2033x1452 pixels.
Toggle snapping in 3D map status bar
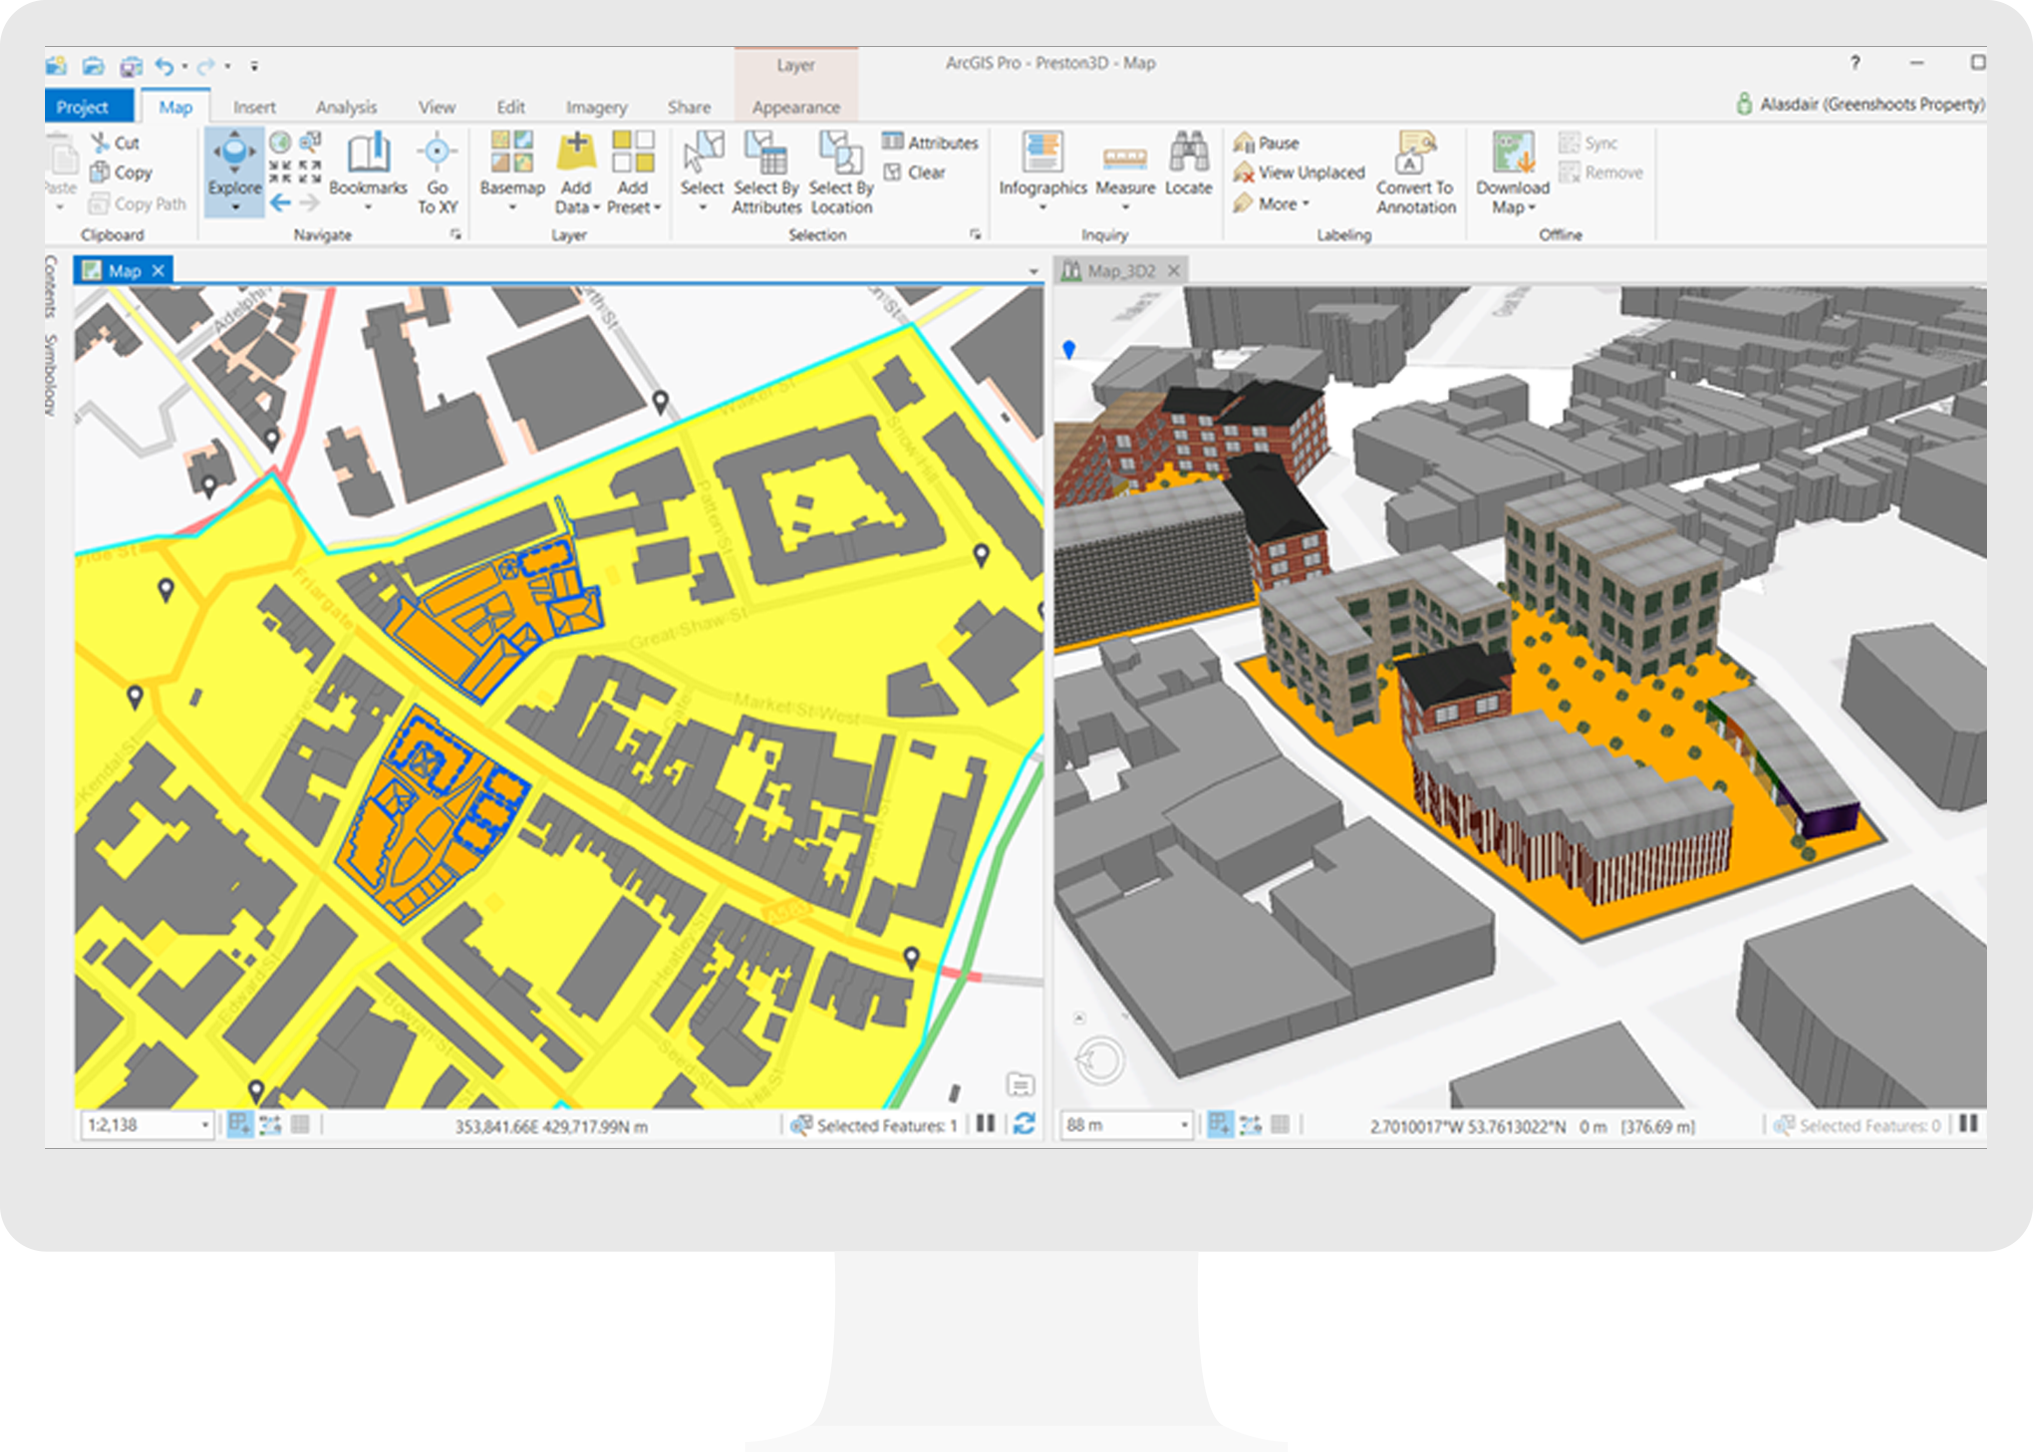pyautogui.click(x=1220, y=1124)
